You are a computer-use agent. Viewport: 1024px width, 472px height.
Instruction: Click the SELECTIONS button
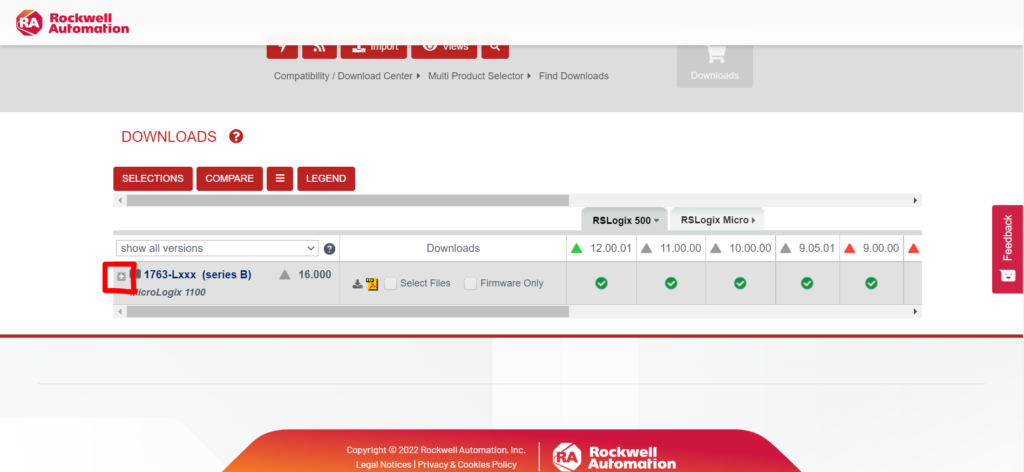pos(153,179)
